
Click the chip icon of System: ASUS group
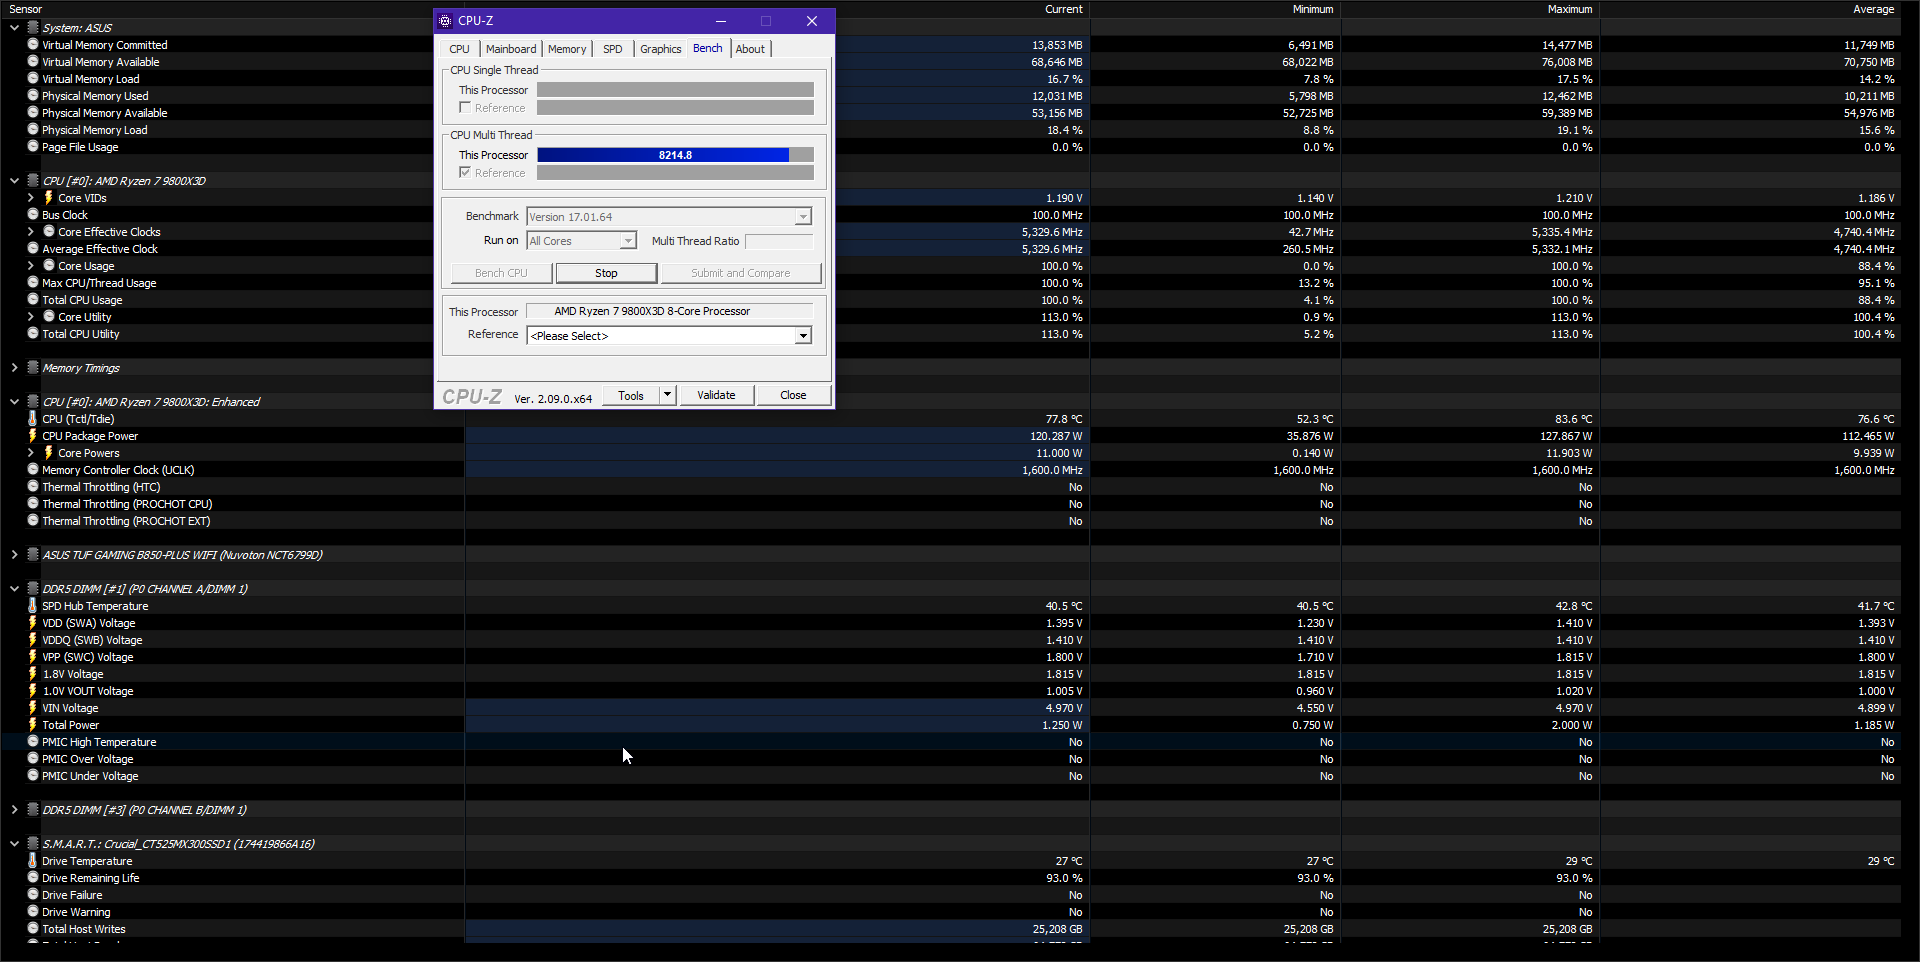[x=33, y=28]
